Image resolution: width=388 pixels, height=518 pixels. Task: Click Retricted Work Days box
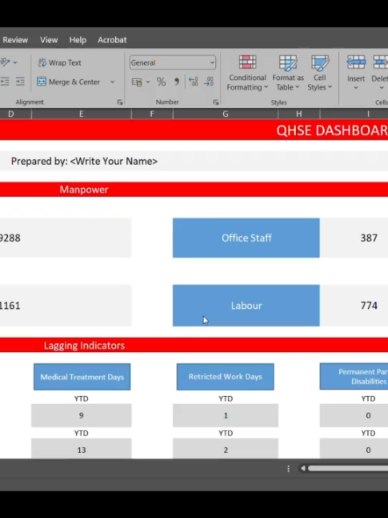[x=225, y=377]
